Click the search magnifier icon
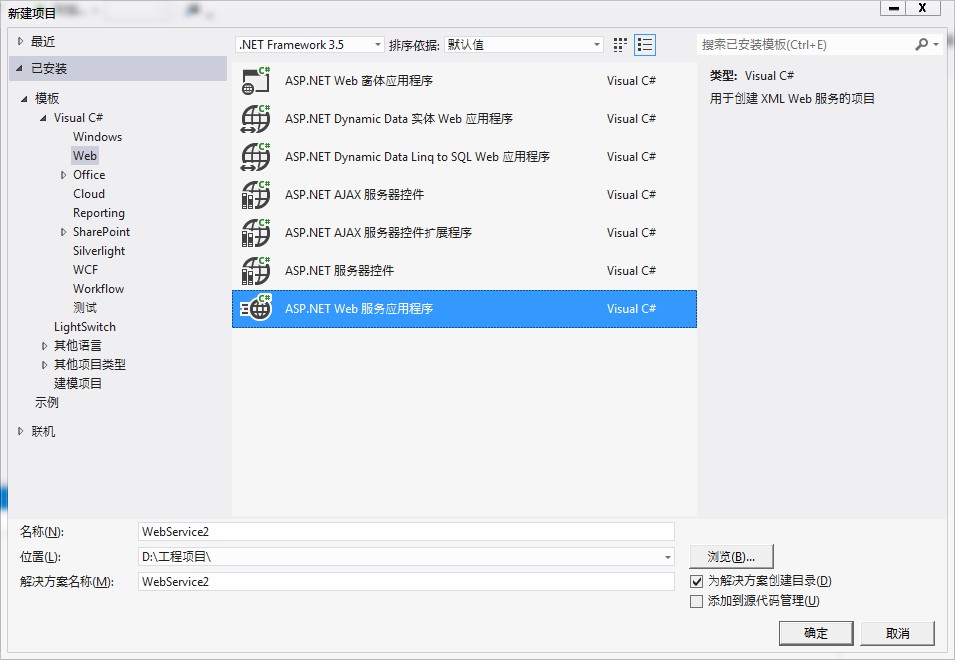The image size is (955, 660). tap(922, 44)
